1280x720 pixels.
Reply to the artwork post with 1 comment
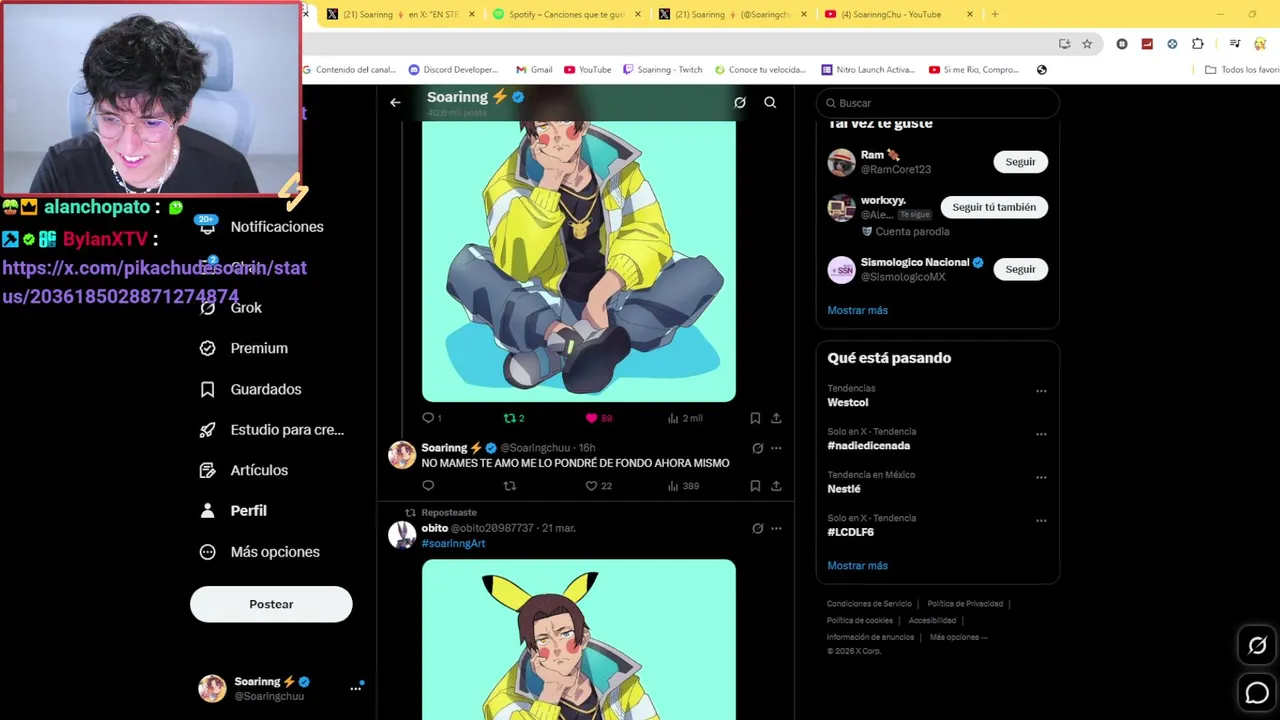(x=432, y=418)
